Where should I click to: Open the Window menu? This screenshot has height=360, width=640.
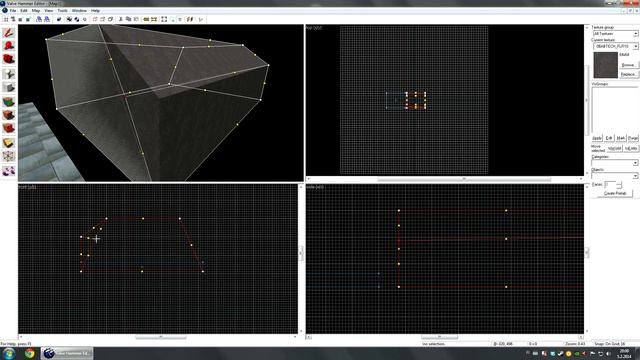tap(79, 11)
